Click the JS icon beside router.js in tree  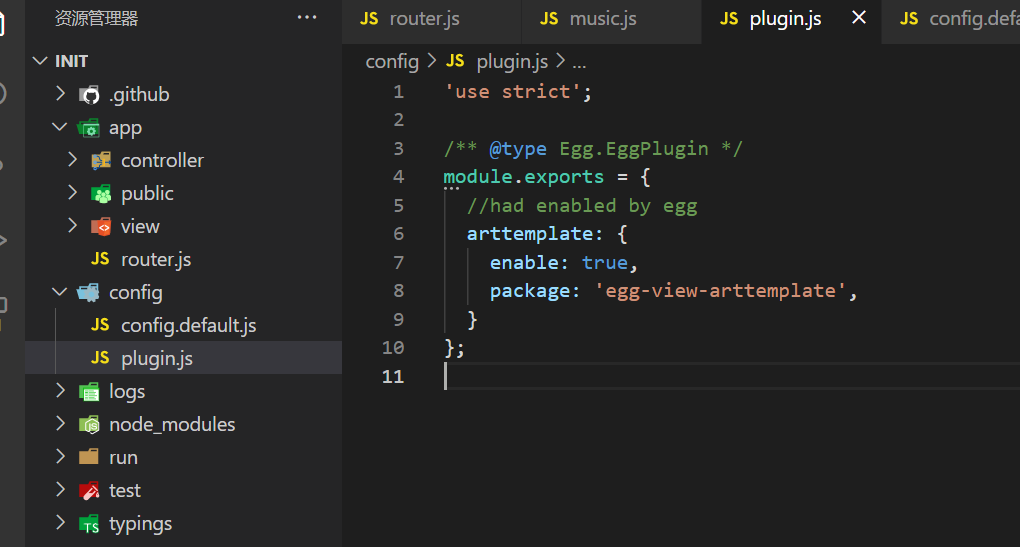[100, 260]
